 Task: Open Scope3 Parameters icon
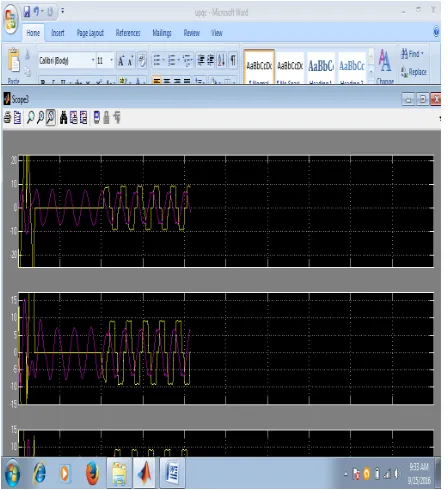[17, 118]
